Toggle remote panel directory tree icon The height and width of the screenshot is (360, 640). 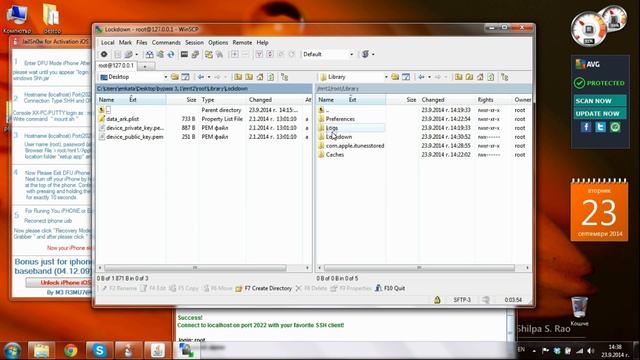[505, 77]
